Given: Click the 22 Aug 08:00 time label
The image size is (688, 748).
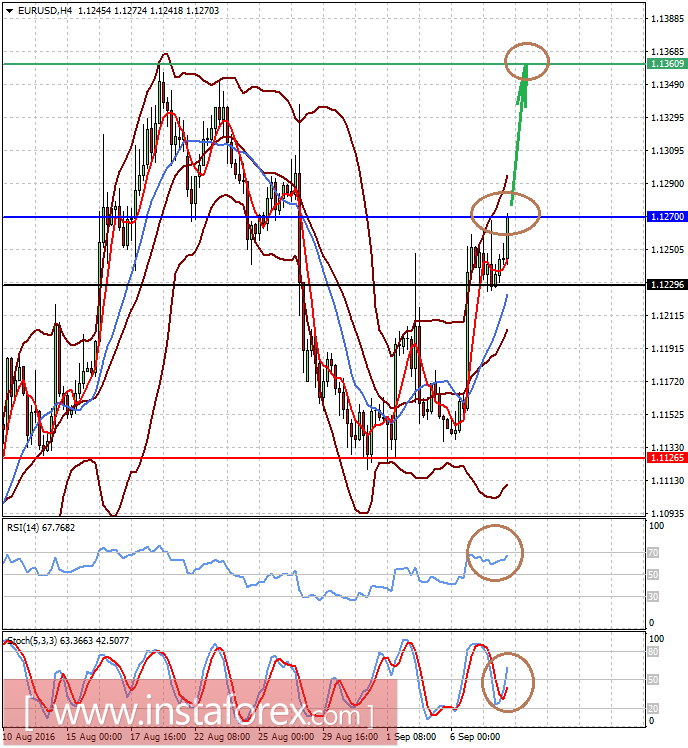Looking at the screenshot, I should click(x=222, y=737).
